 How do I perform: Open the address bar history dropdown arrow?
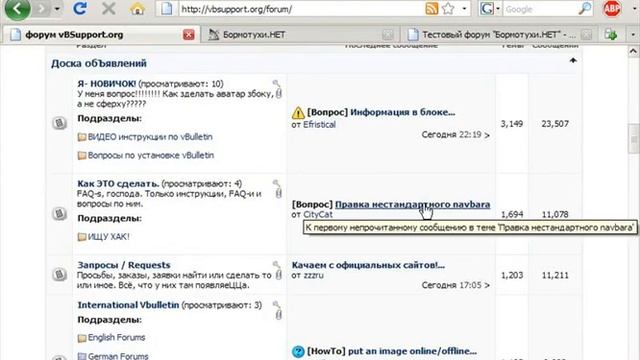pos(464,9)
